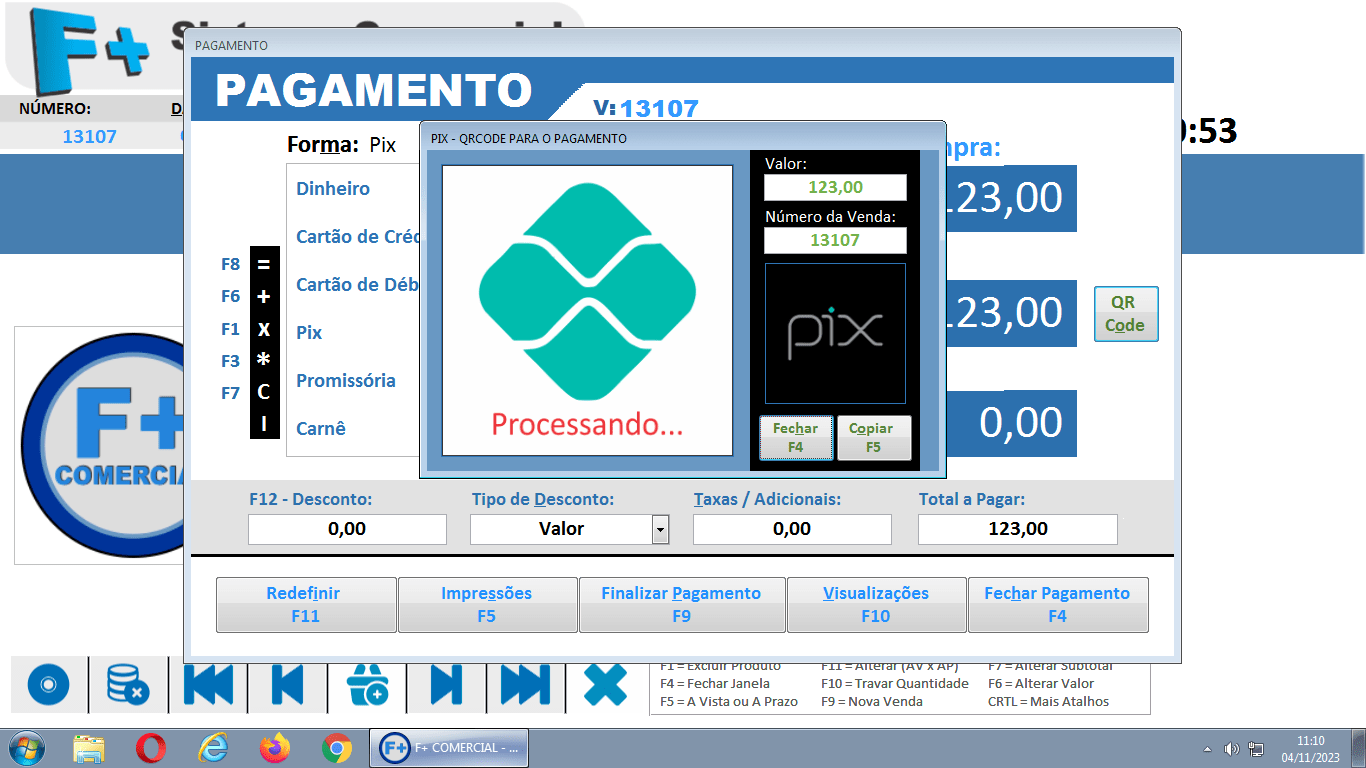1366x768 pixels.
Task: Show hidden tray icons arrow
Action: tap(1207, 749)
